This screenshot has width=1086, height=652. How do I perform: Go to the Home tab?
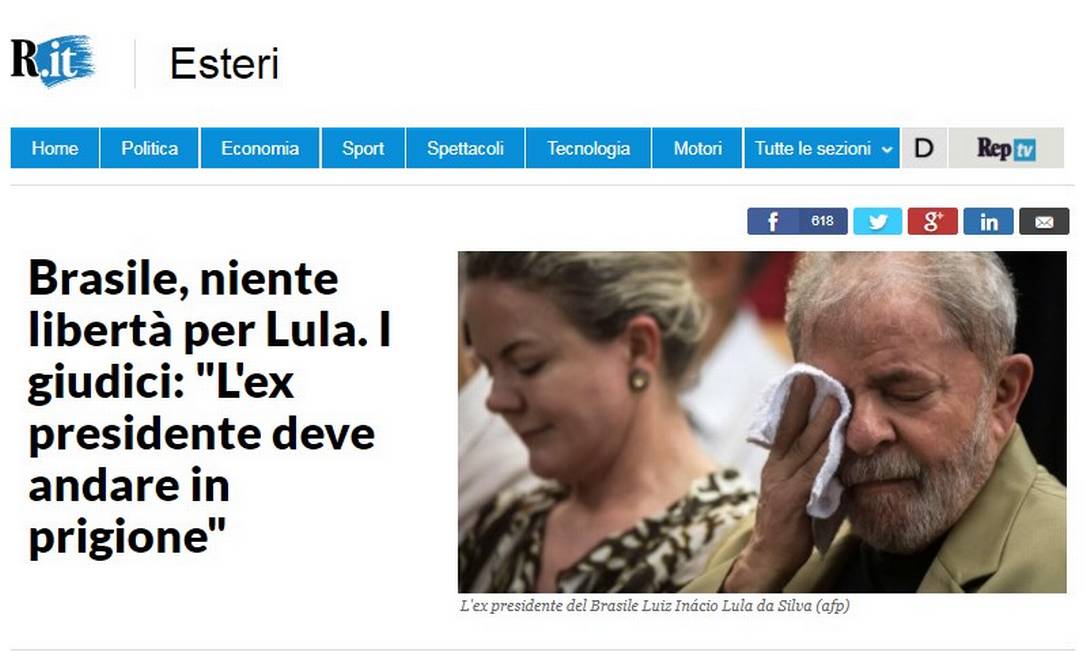[x=55, y=148]
